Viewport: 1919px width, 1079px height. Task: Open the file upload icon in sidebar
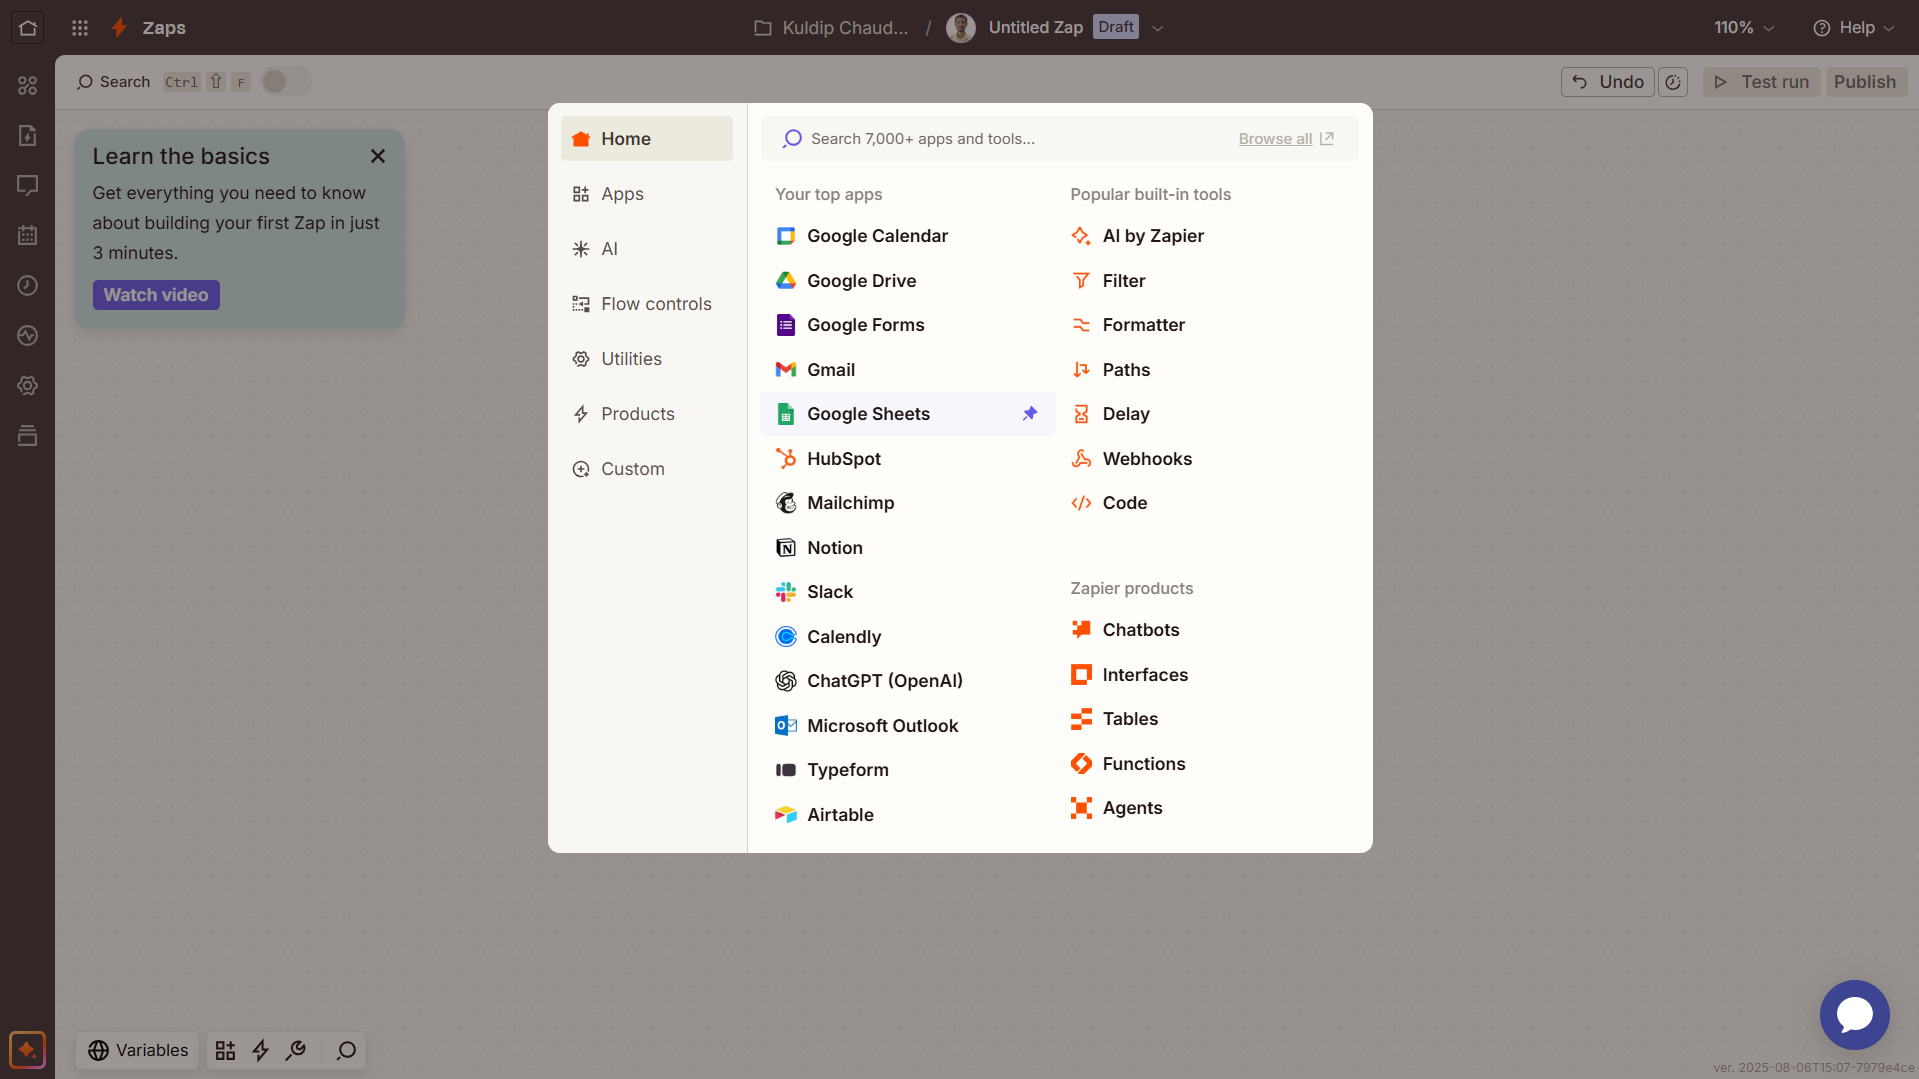tap(27, 136)
